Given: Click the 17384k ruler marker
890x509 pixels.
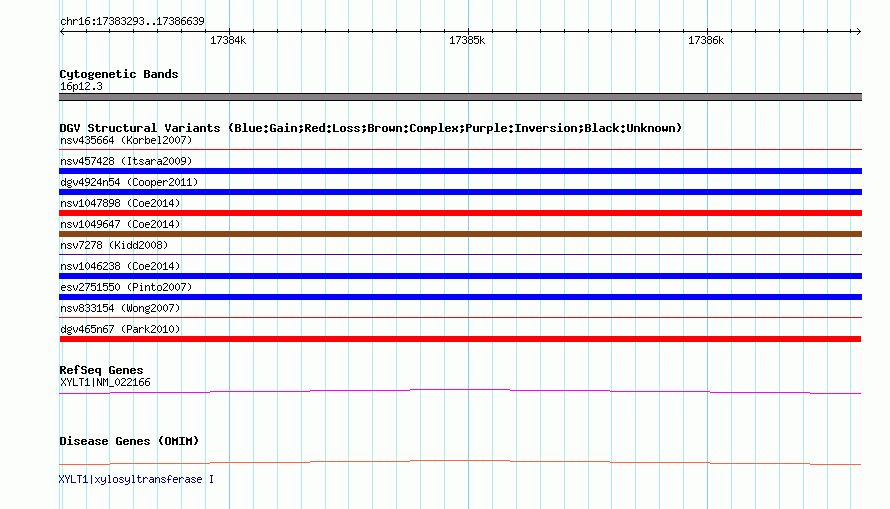Looking at the screenshot, I should point(228,40).
